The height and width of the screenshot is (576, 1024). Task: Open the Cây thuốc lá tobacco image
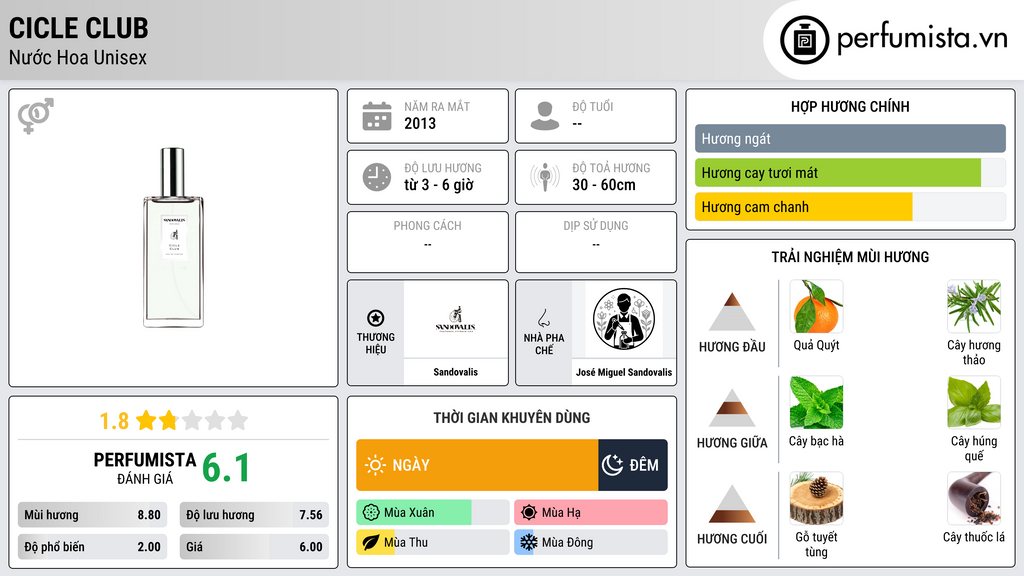[x=974, y=499]
